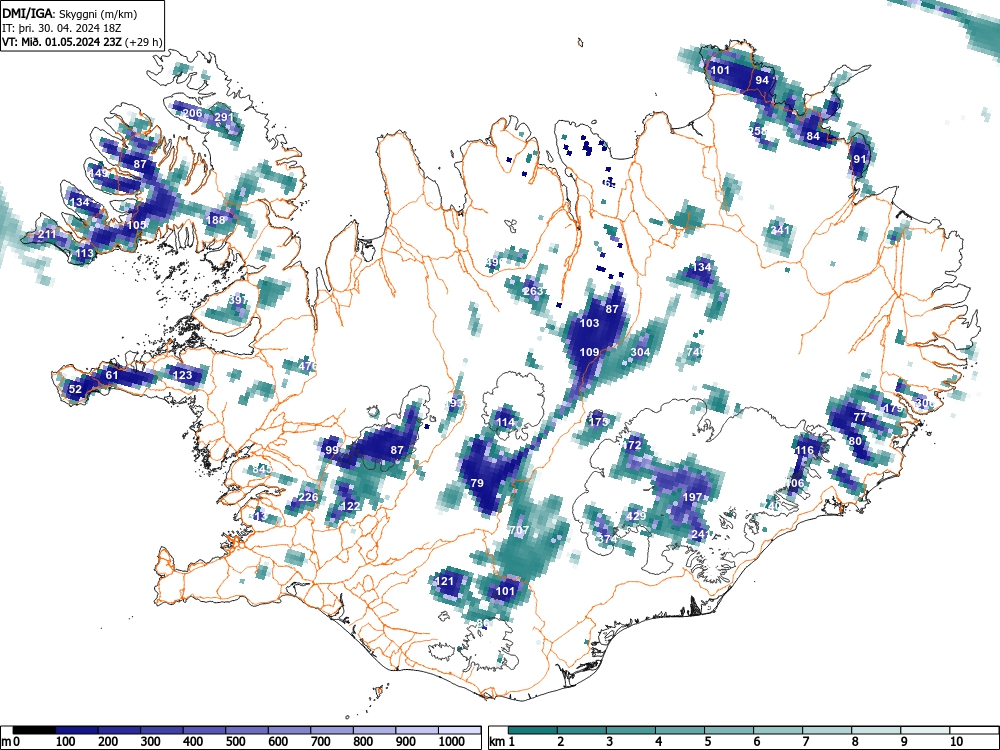Click the visibility value '109' on the map
The height and width of the screenshot is (750, 1000).
tap(589, 352)
